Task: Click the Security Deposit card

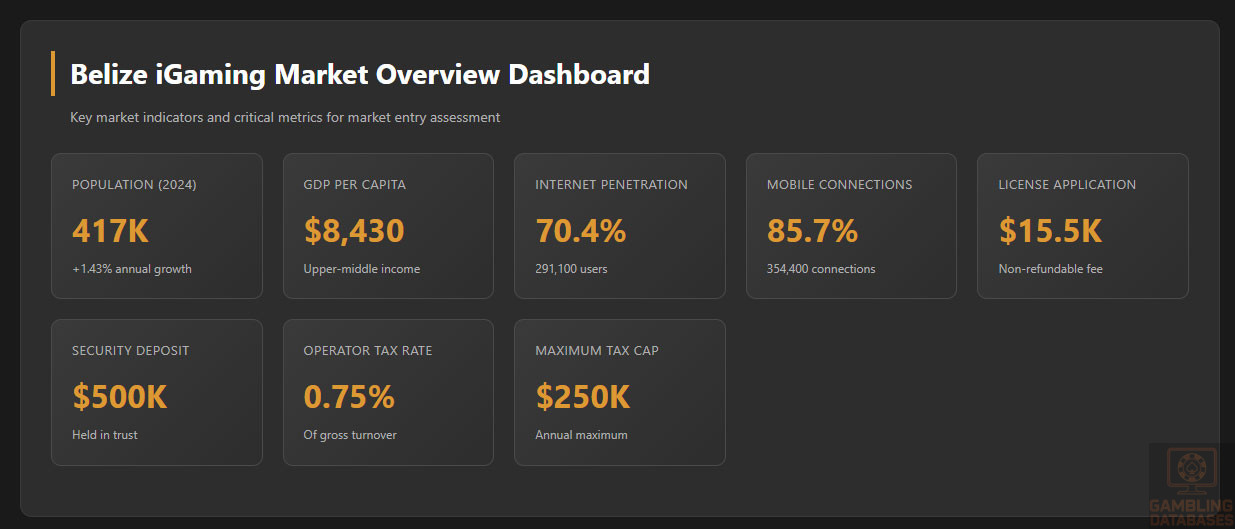Action: (157, 392)
